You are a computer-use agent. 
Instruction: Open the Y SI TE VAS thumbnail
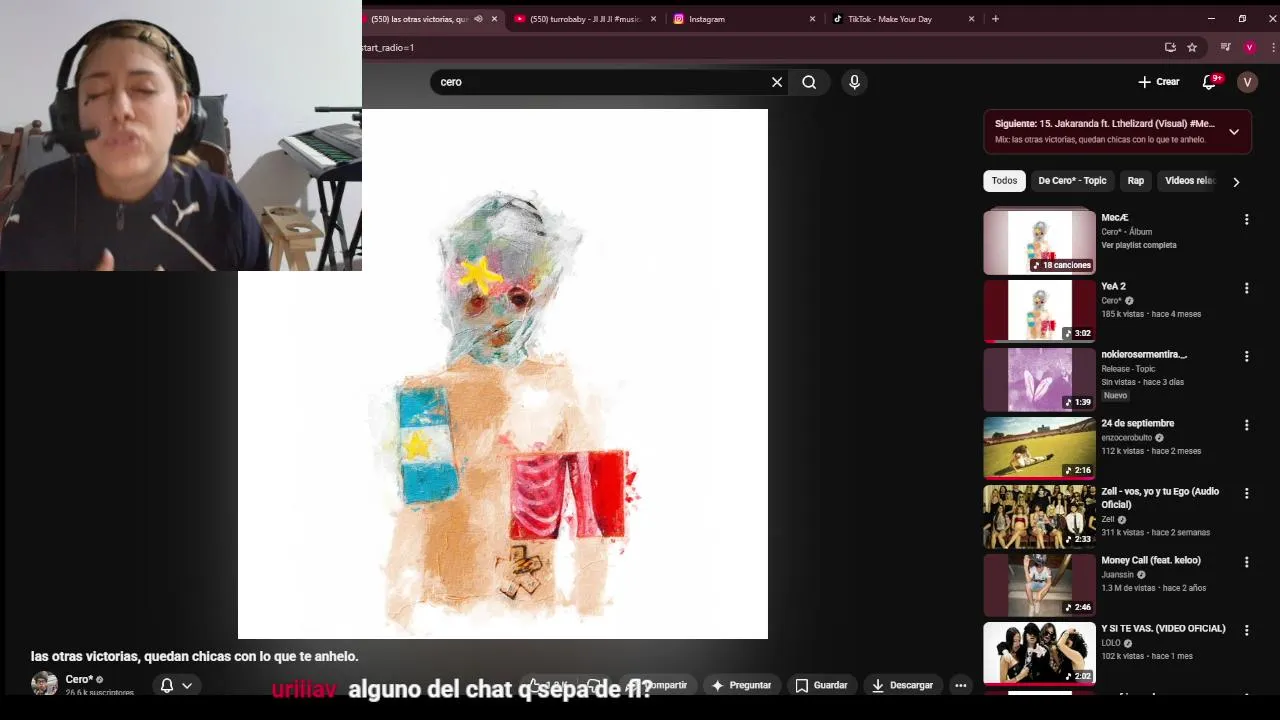(1039, 653)
